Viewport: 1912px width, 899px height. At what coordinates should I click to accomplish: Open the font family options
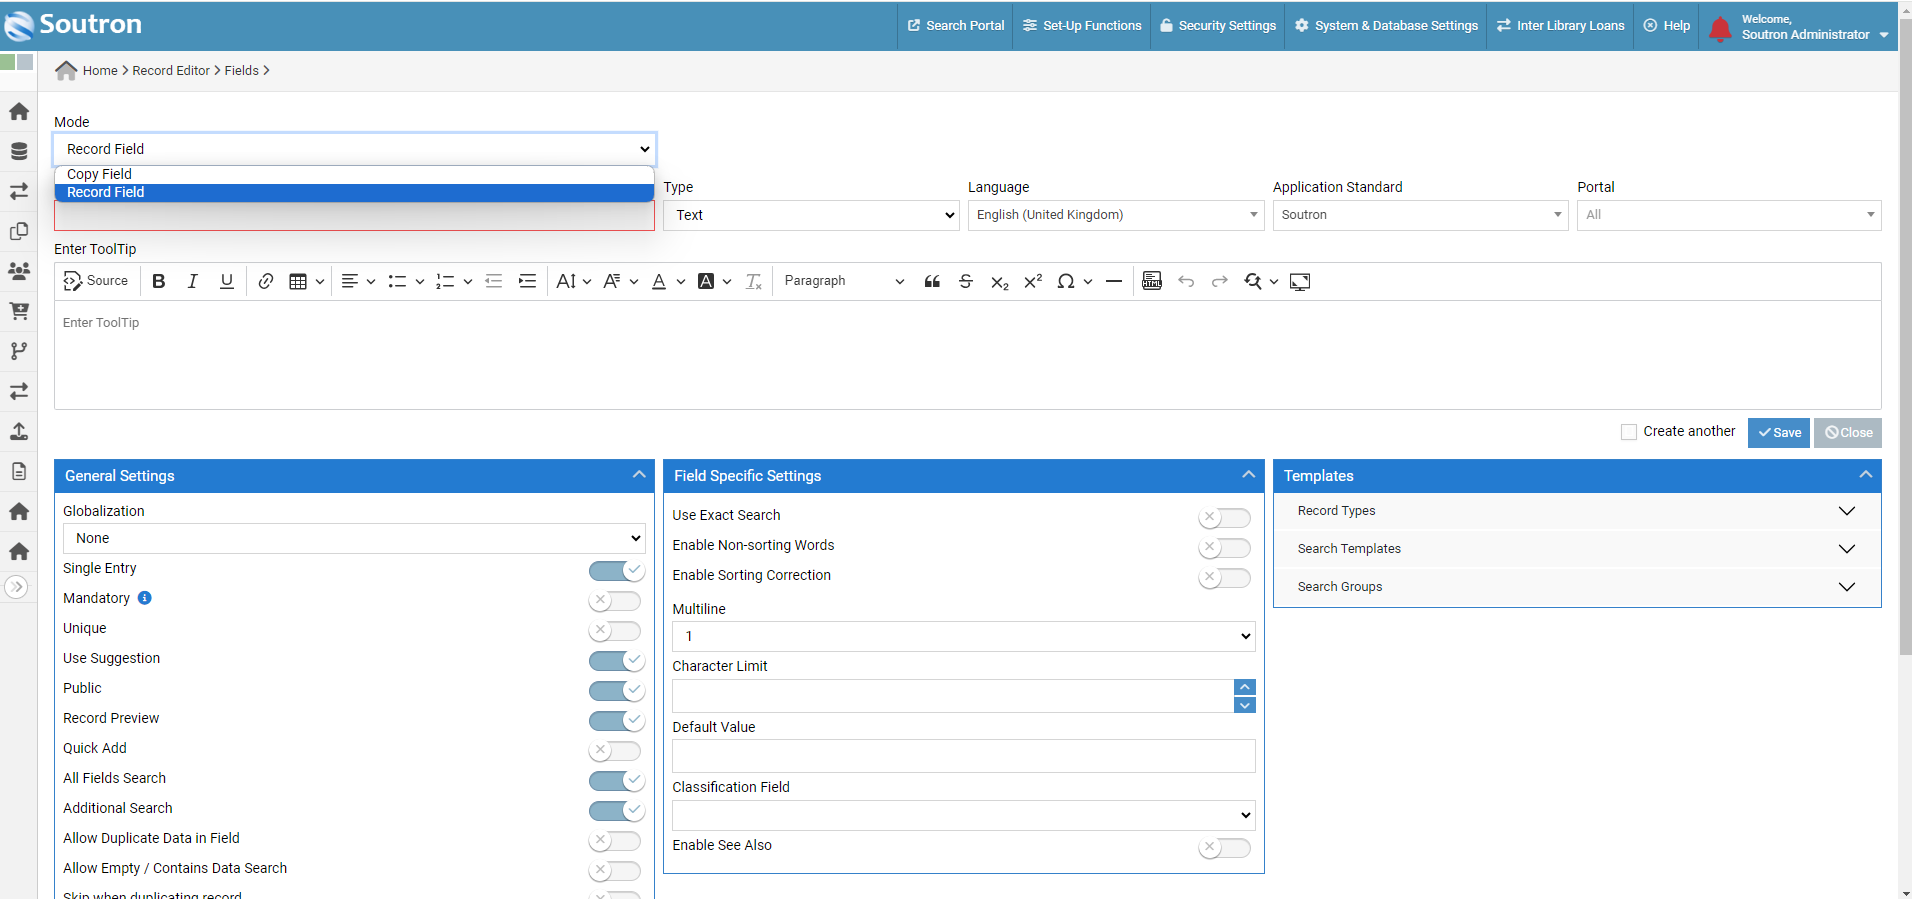(621, 281)
